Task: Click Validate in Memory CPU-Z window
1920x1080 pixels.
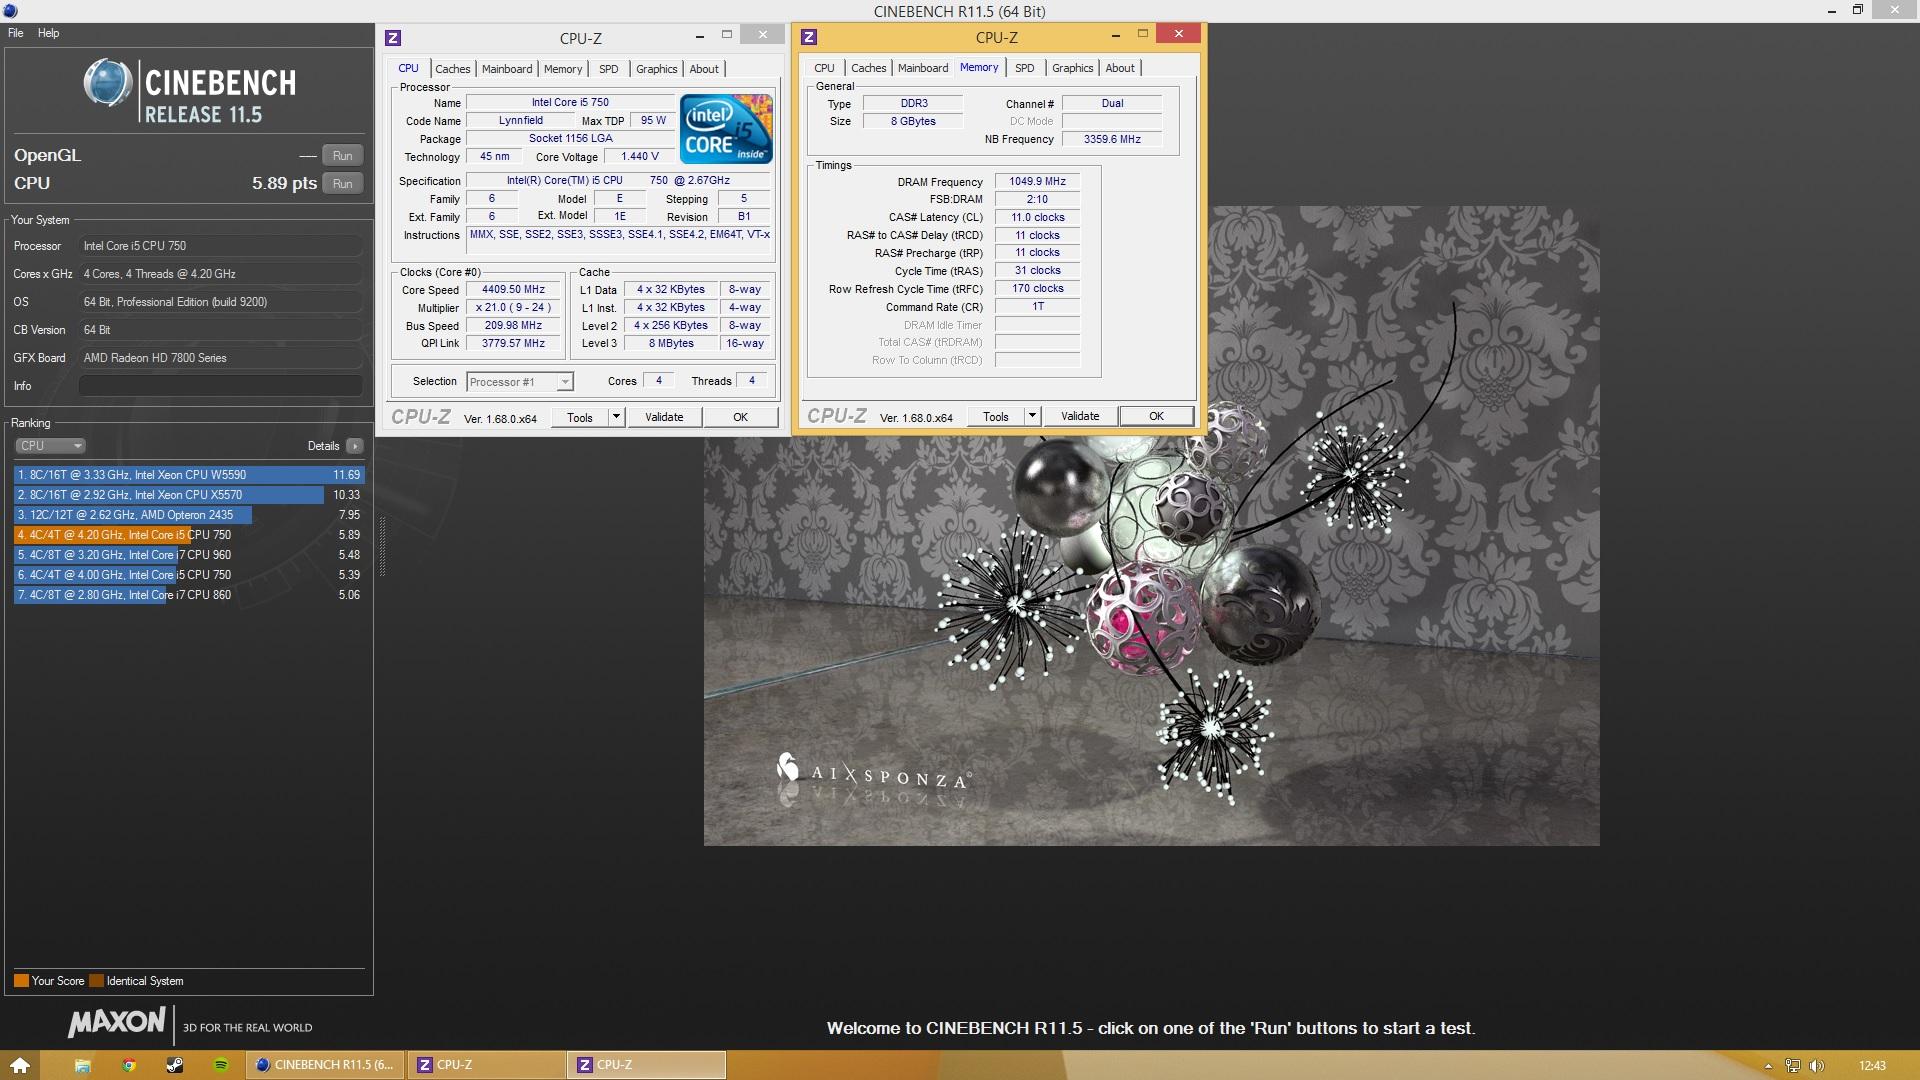Action: (1080, 417)
